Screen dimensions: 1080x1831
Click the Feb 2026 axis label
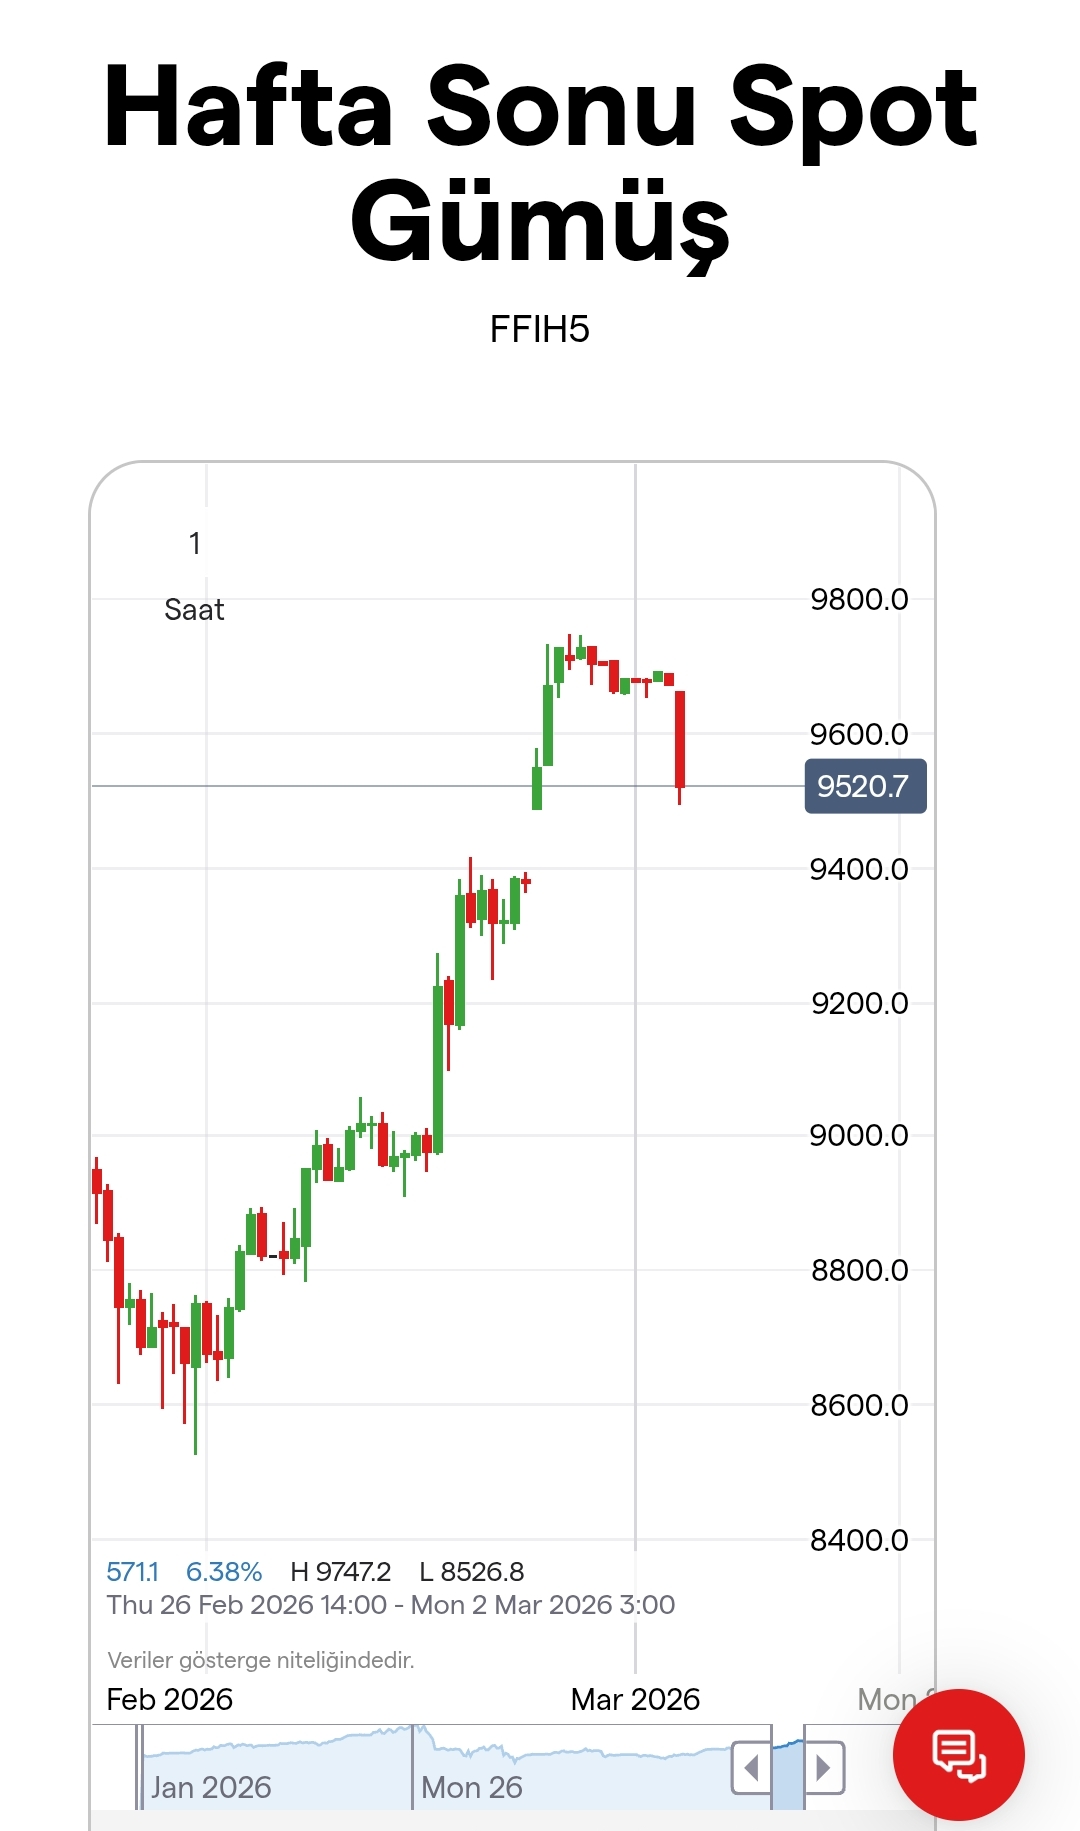click(170, 1699)
